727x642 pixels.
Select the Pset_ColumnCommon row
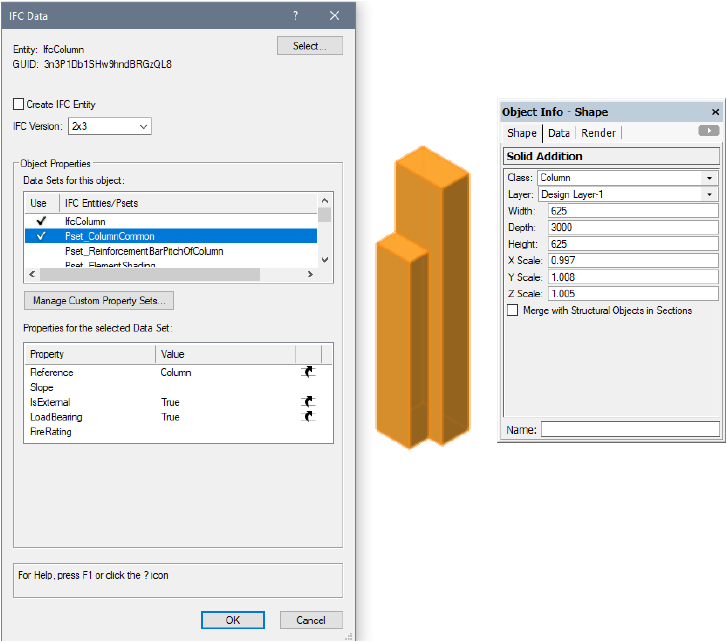[171, 236]
